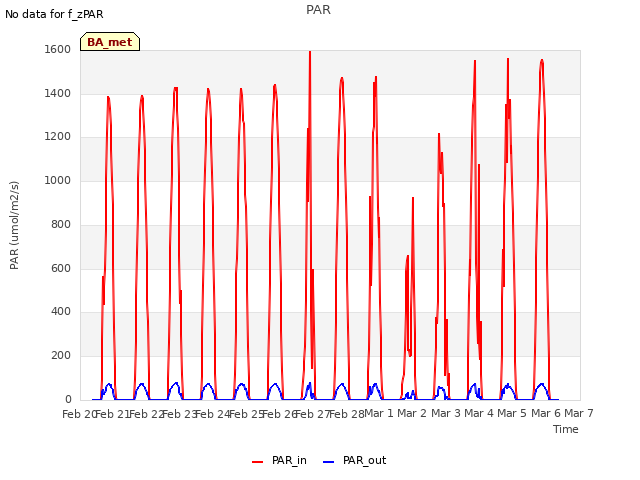This screenshot has width=640, height=480.
Task: Click the Mar 6 x-axis label
Action: click(546, 413)
